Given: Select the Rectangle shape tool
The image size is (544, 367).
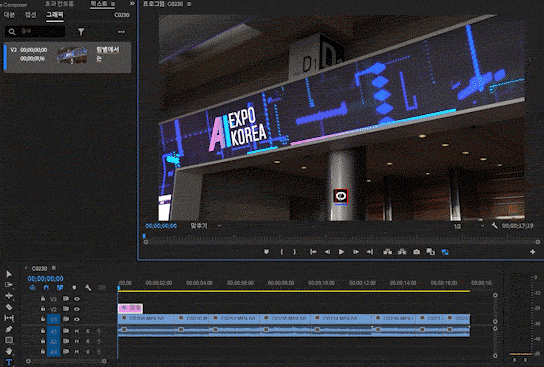Looking at the screenshot, I should [9, 340].
